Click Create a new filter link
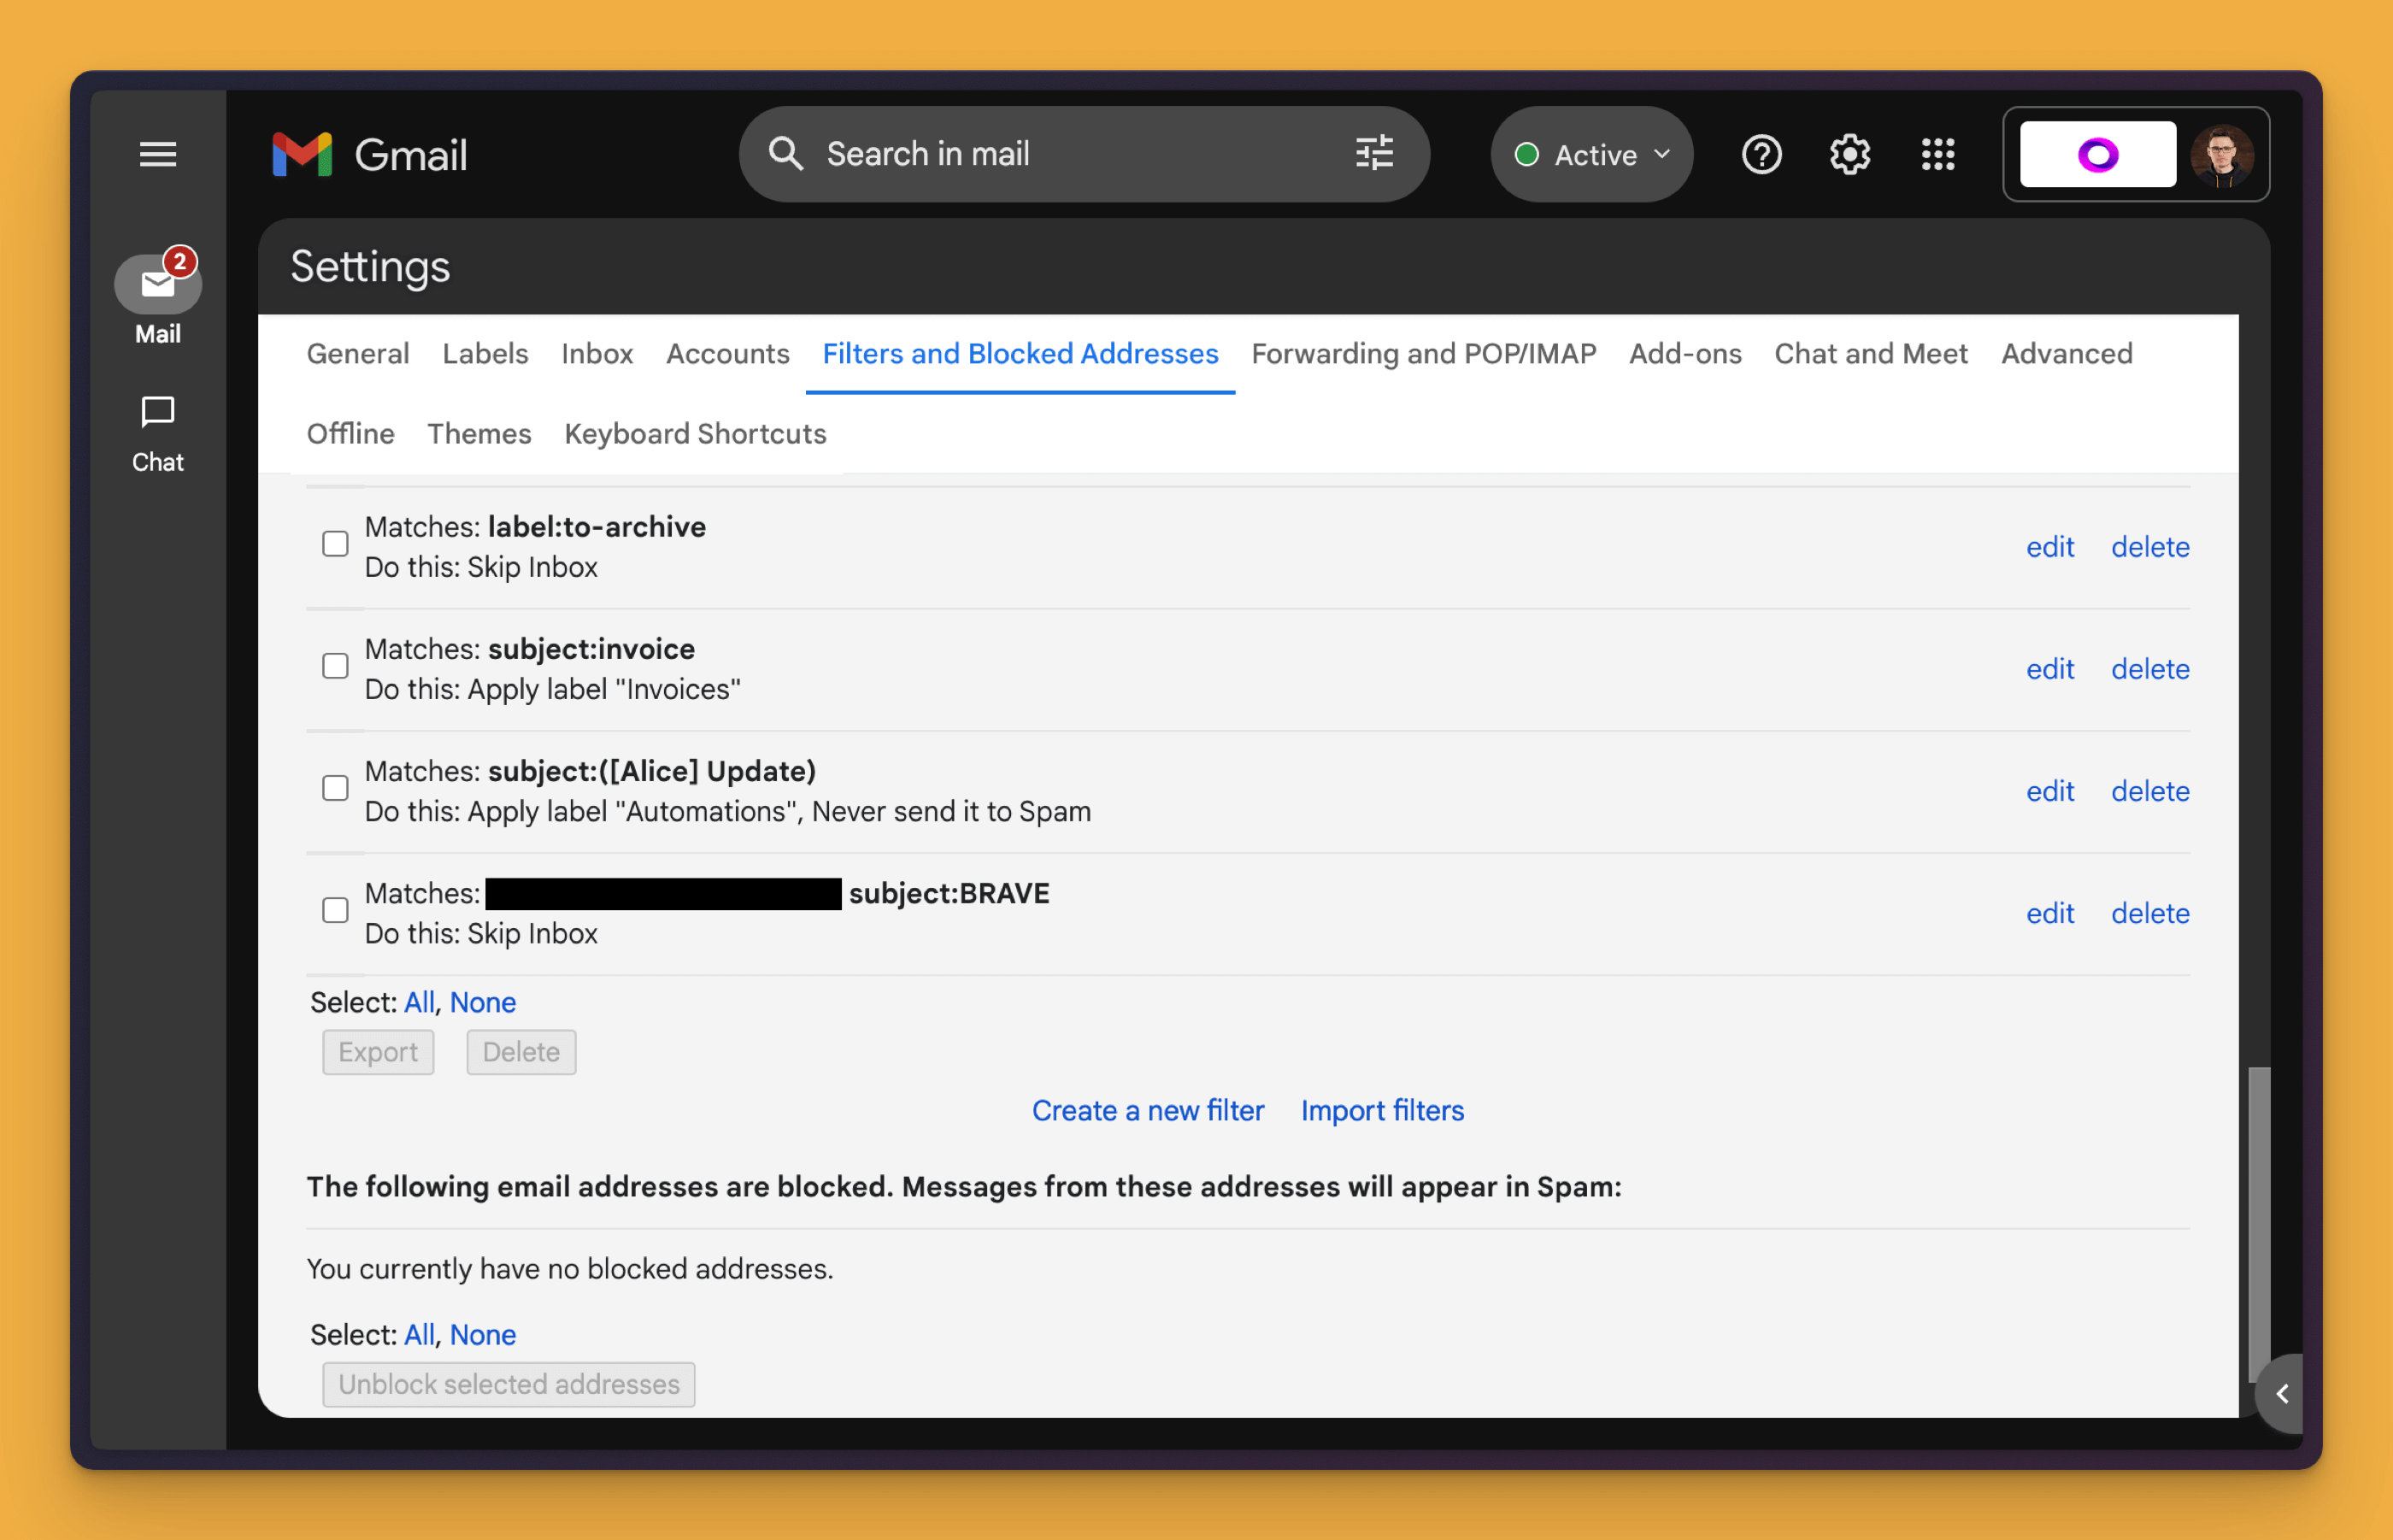Image resolution: width=2393 pixels, height=1540 pixels. pos(1147,1110)
